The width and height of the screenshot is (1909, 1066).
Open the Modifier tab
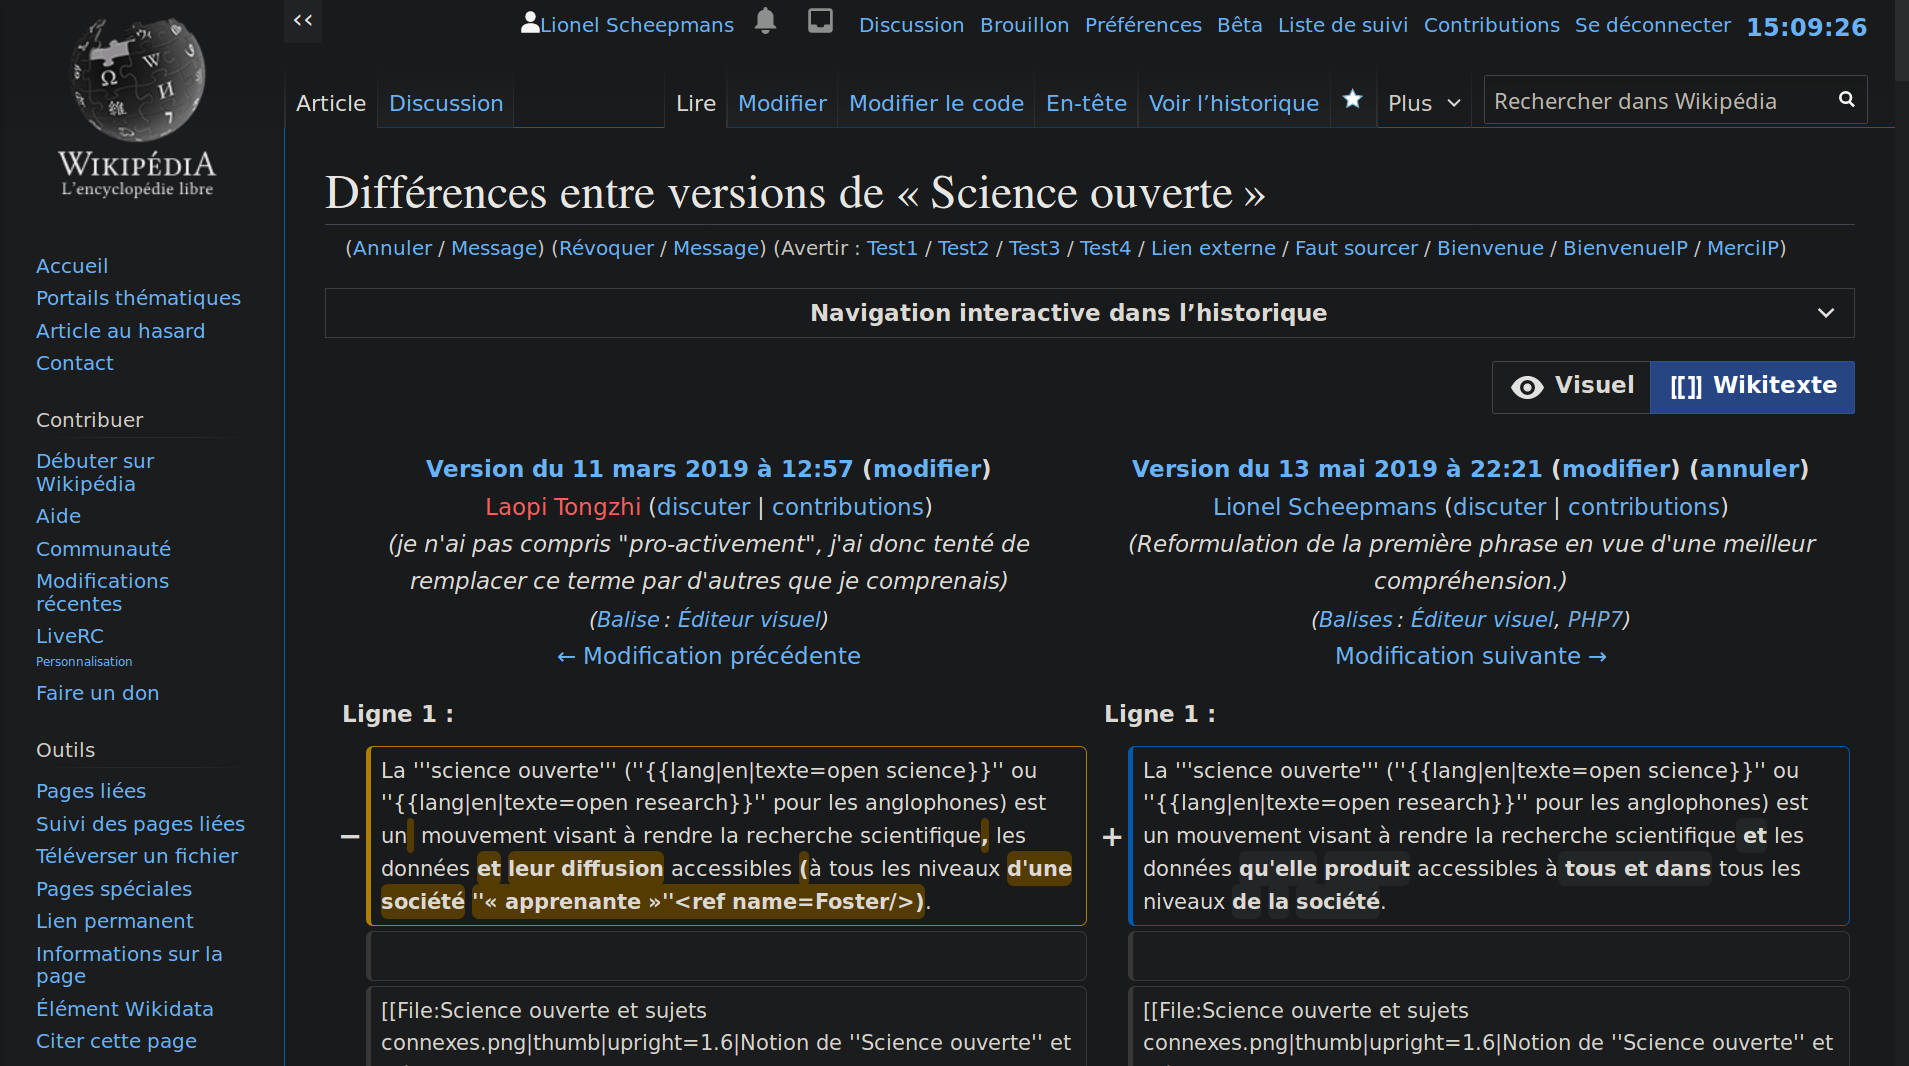click(782, 103)
